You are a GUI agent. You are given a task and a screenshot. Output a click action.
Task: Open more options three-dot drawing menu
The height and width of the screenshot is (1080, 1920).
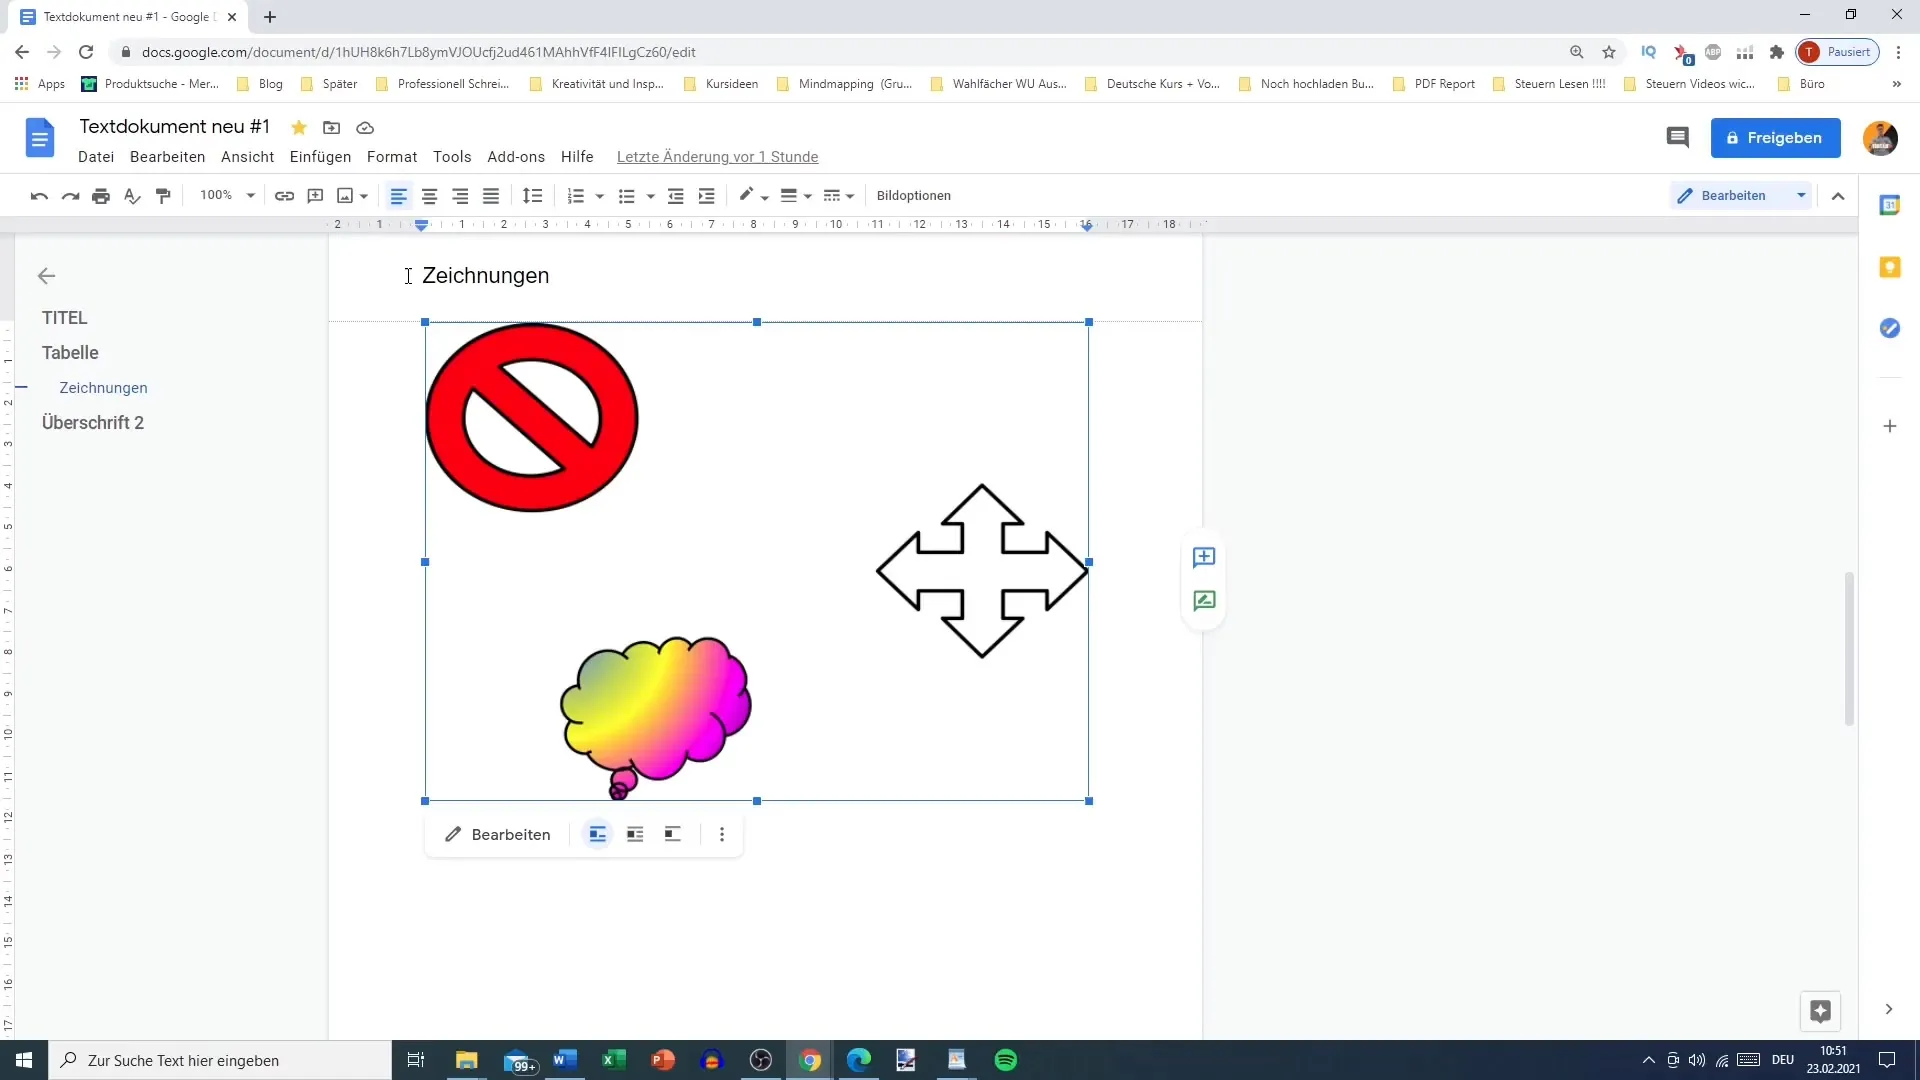coord(722,834)
